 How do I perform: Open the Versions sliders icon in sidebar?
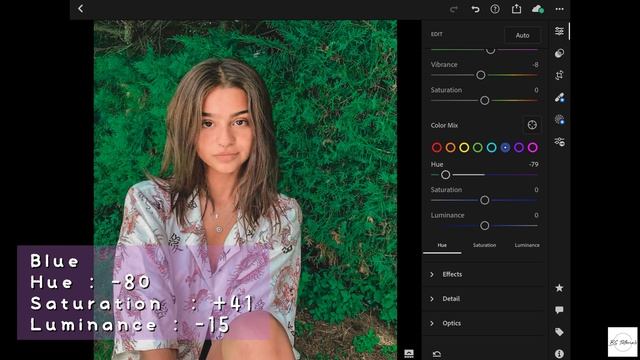coord(559,142)
